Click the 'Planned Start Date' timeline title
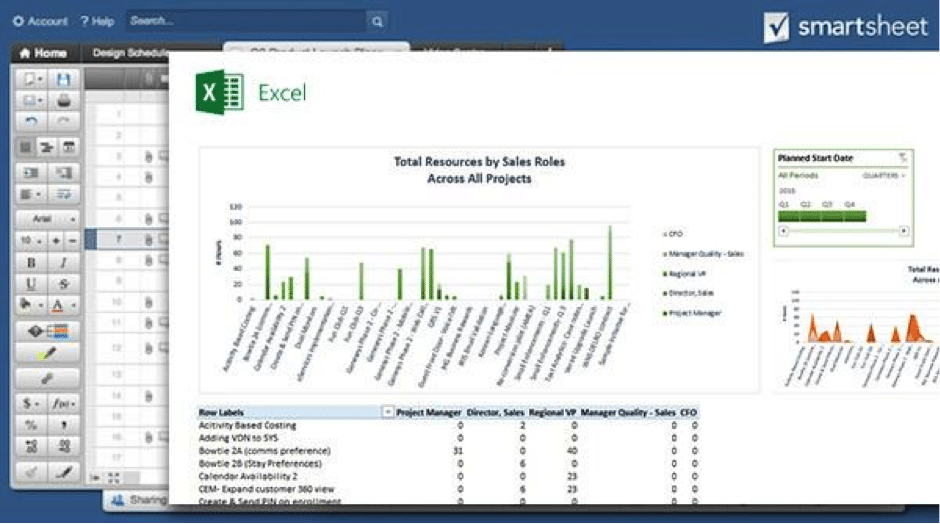Viewport: 940px width, 524px height. [815, 158]
